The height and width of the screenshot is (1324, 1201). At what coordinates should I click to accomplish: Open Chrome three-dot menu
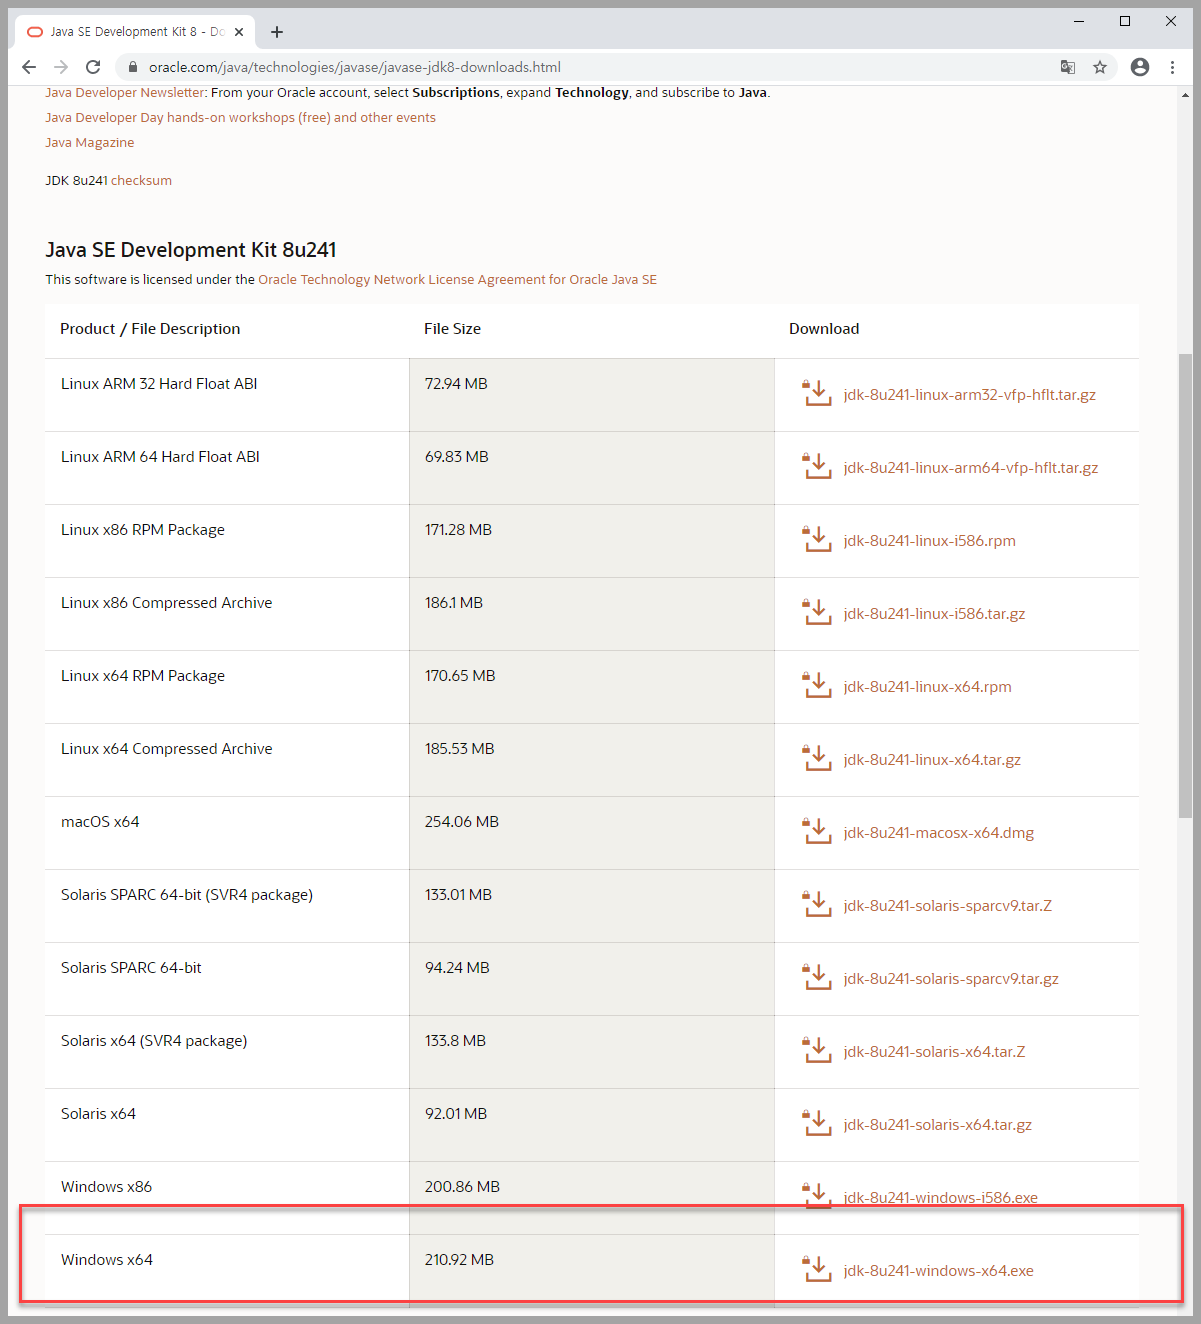(1173, 67)
